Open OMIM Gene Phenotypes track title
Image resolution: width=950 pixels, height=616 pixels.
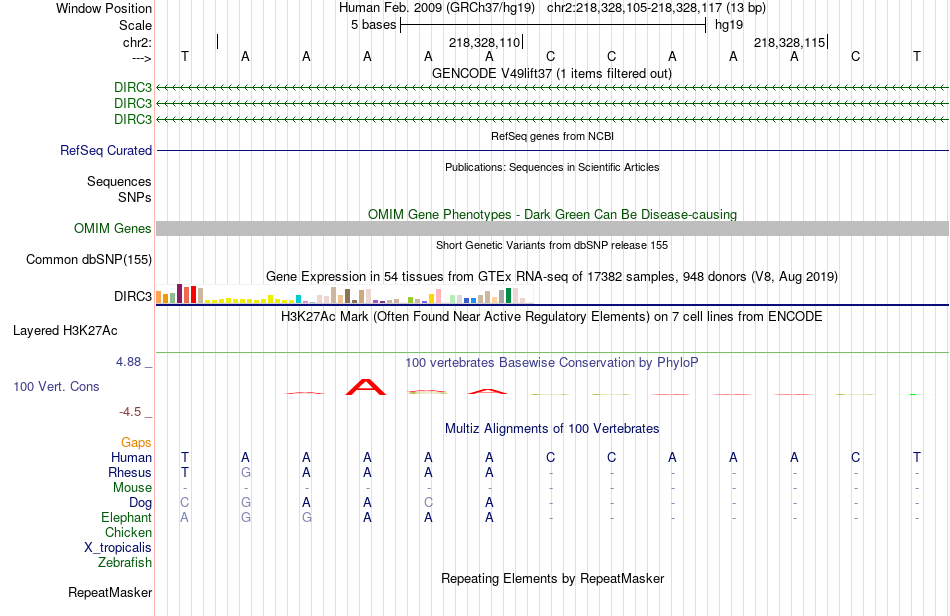[552, 214]
